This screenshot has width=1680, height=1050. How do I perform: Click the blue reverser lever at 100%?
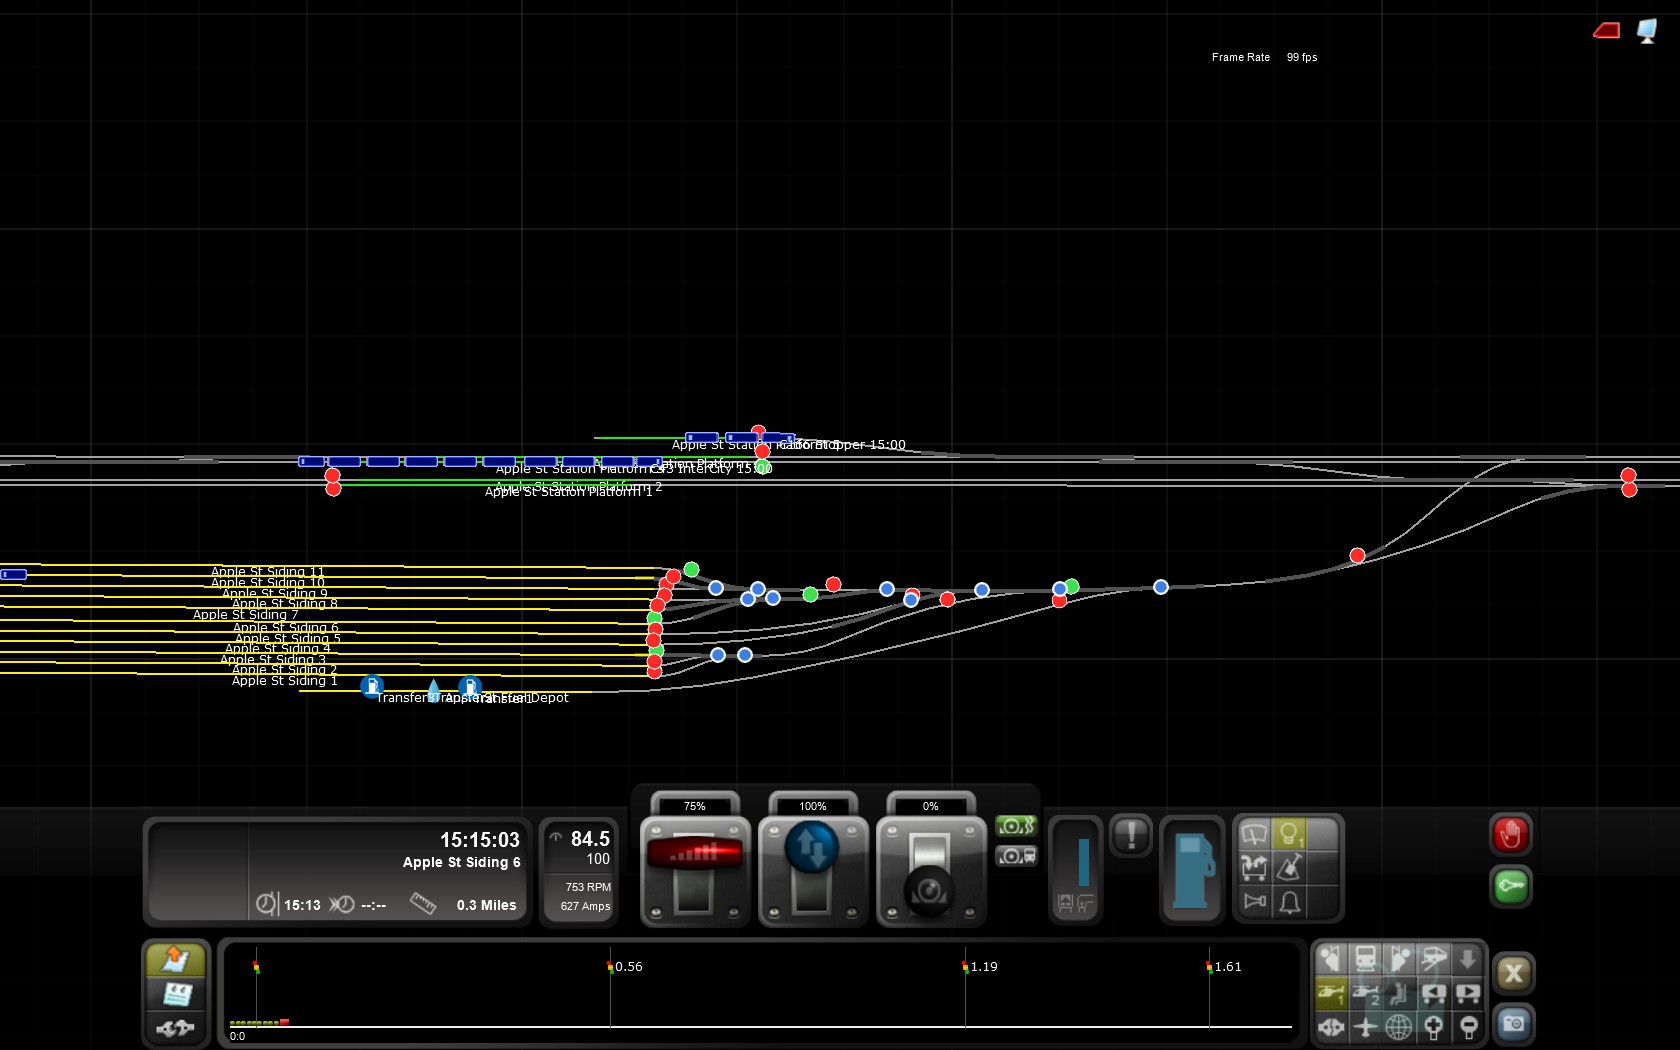(x=812, y=848)
